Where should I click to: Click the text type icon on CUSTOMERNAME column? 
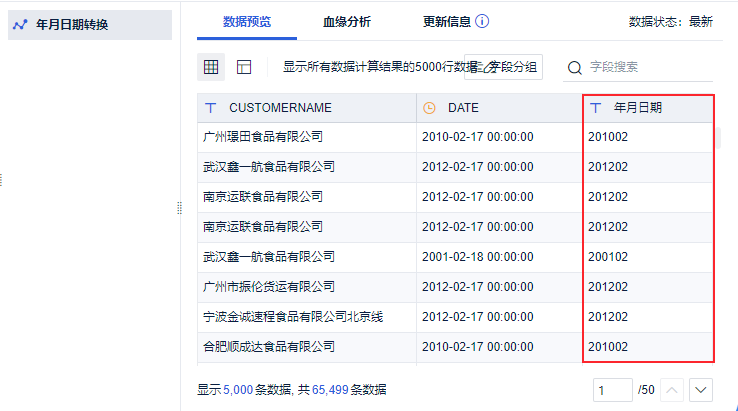[x=211, y=108]
